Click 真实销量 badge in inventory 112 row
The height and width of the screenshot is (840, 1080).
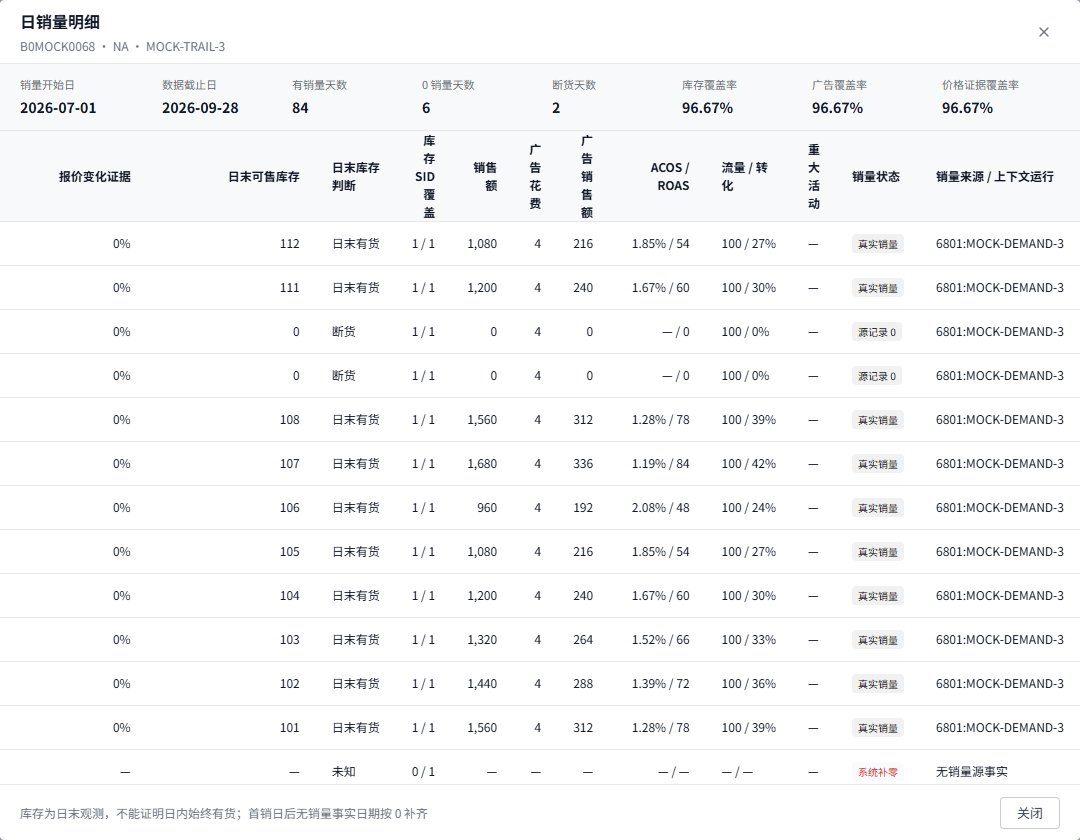click(878, 244)
